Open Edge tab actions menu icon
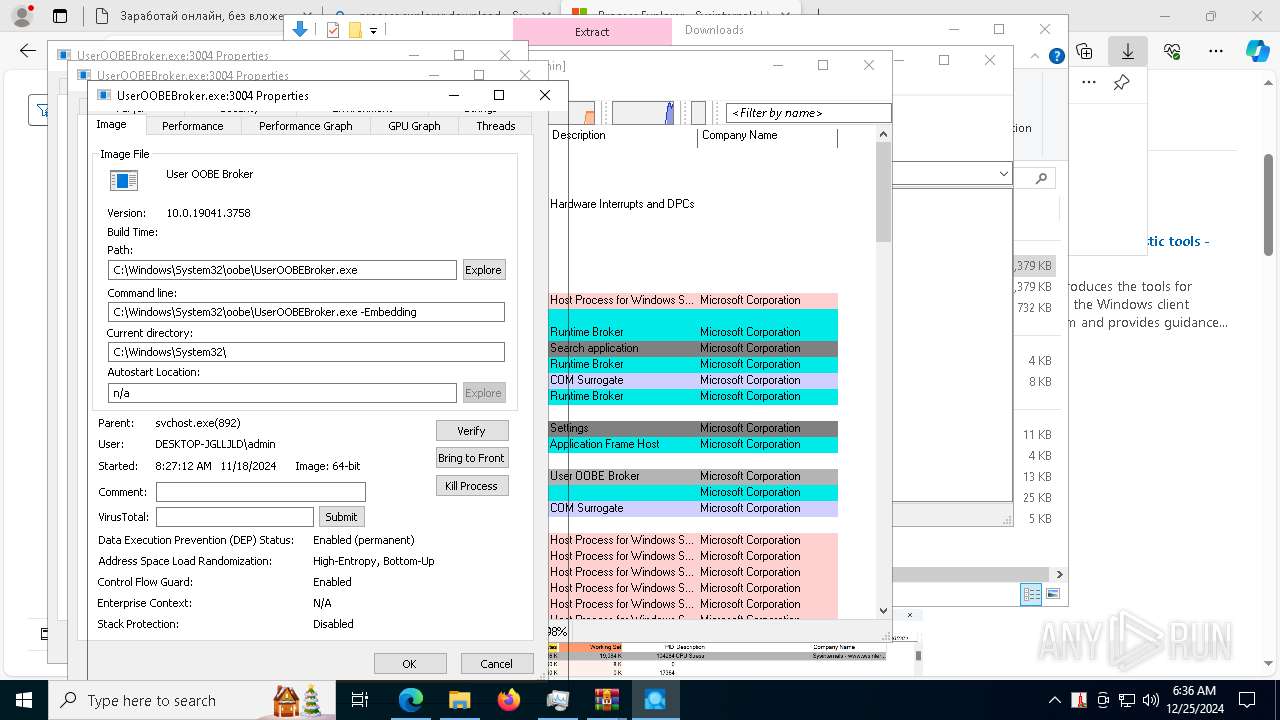 tap(60, 17)
